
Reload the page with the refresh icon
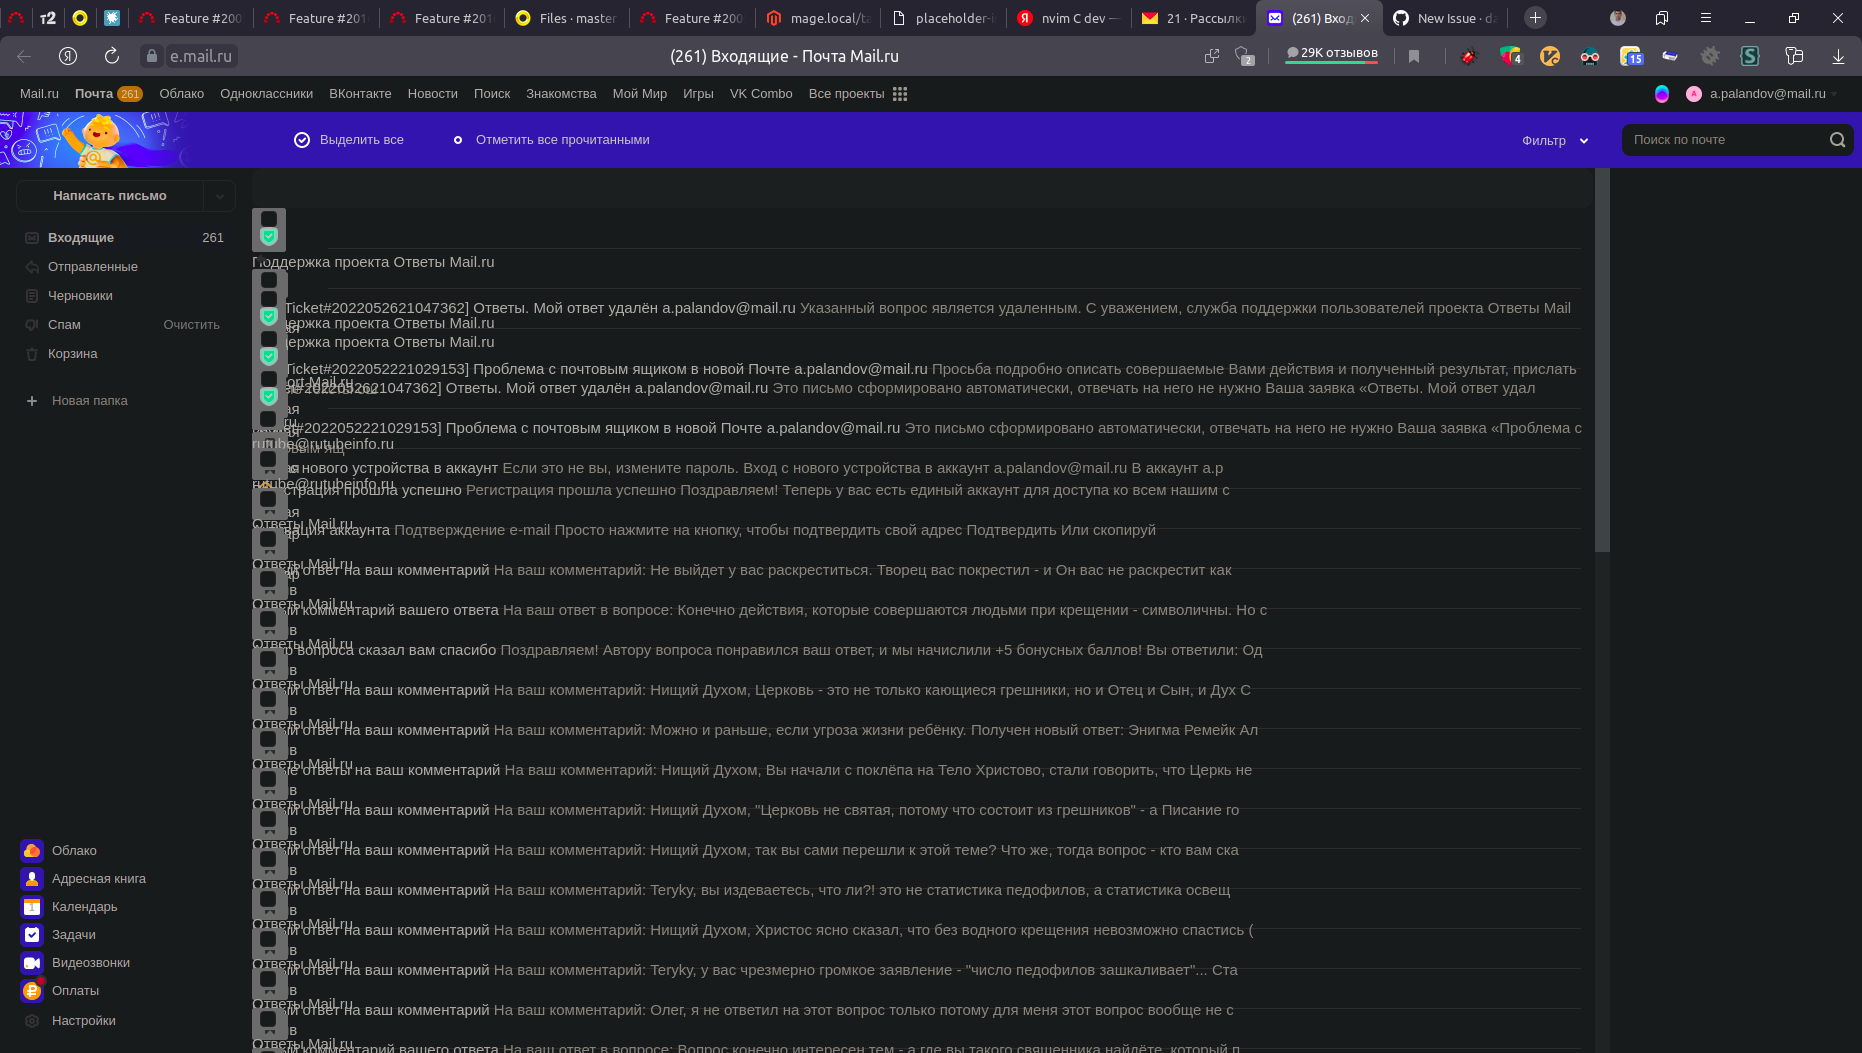click(112, 56)
